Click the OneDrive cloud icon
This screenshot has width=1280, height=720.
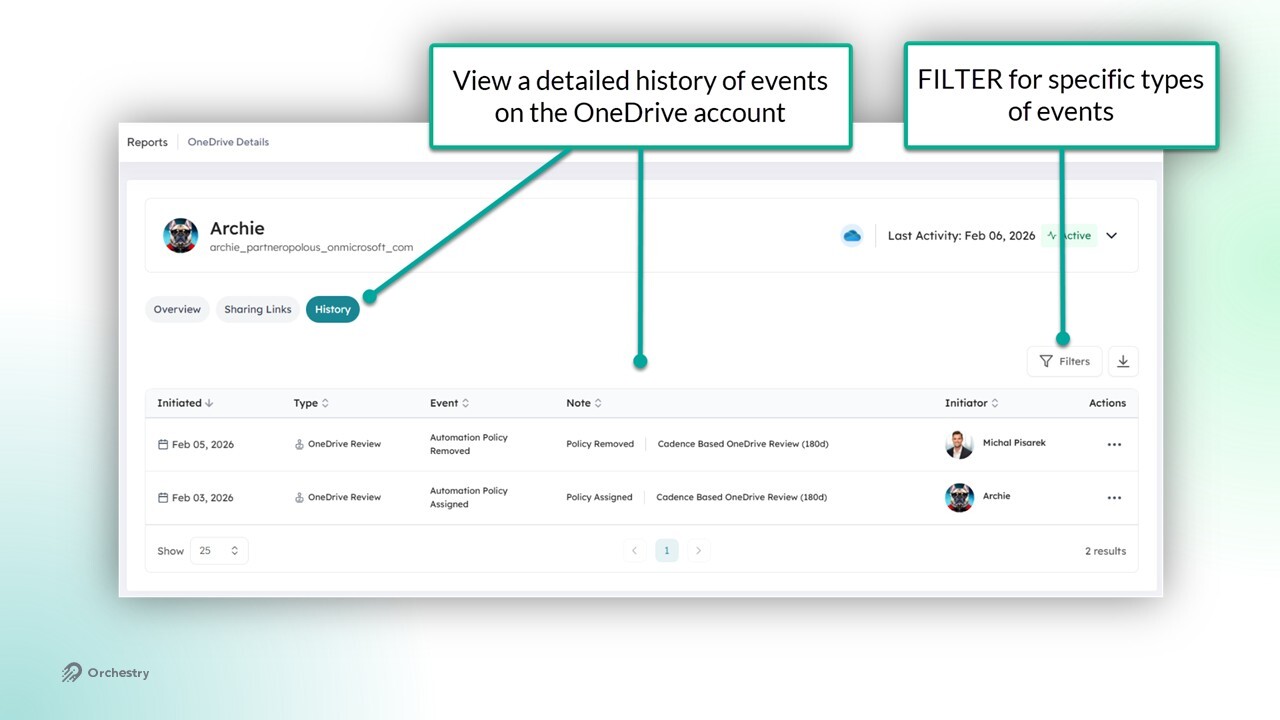point(852,236)
